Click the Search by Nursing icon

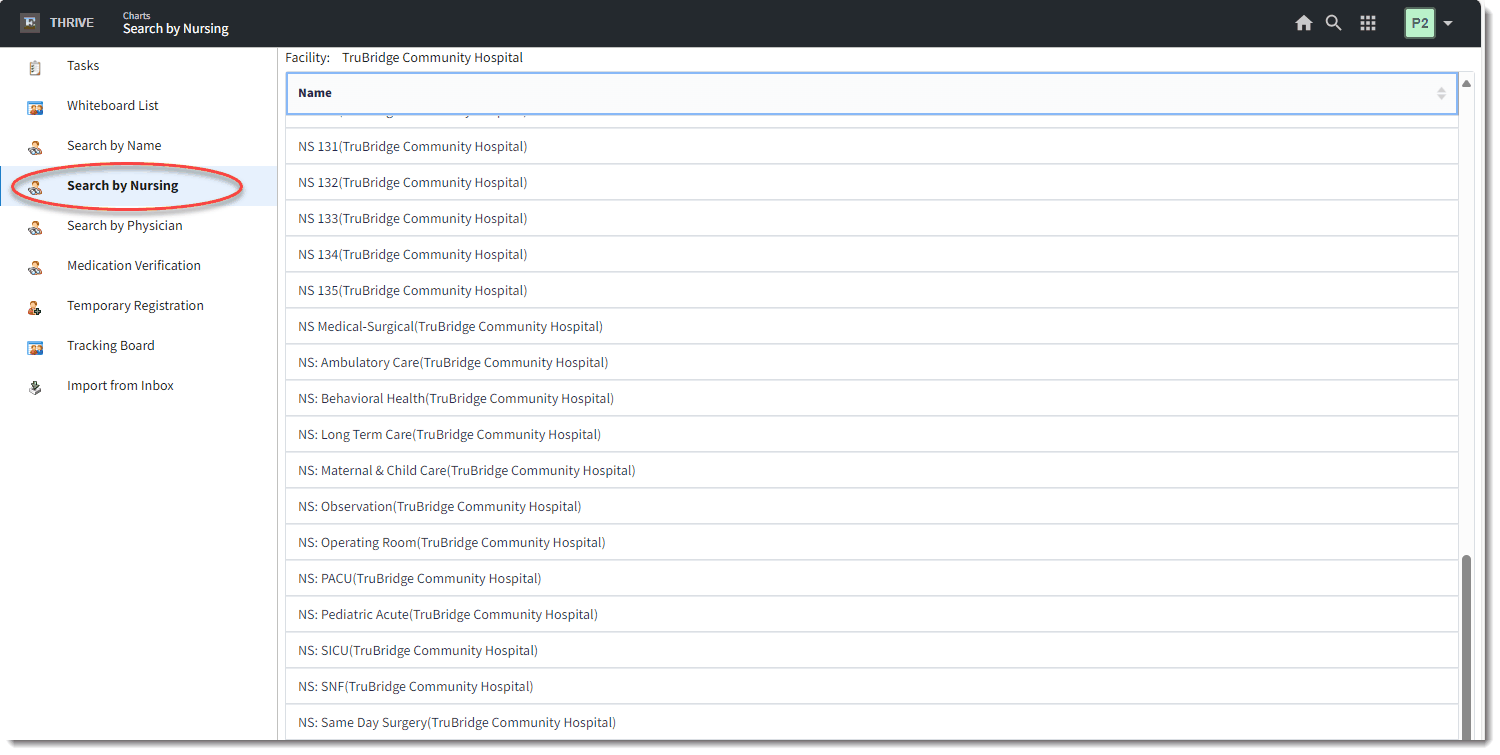coord(35,187)
